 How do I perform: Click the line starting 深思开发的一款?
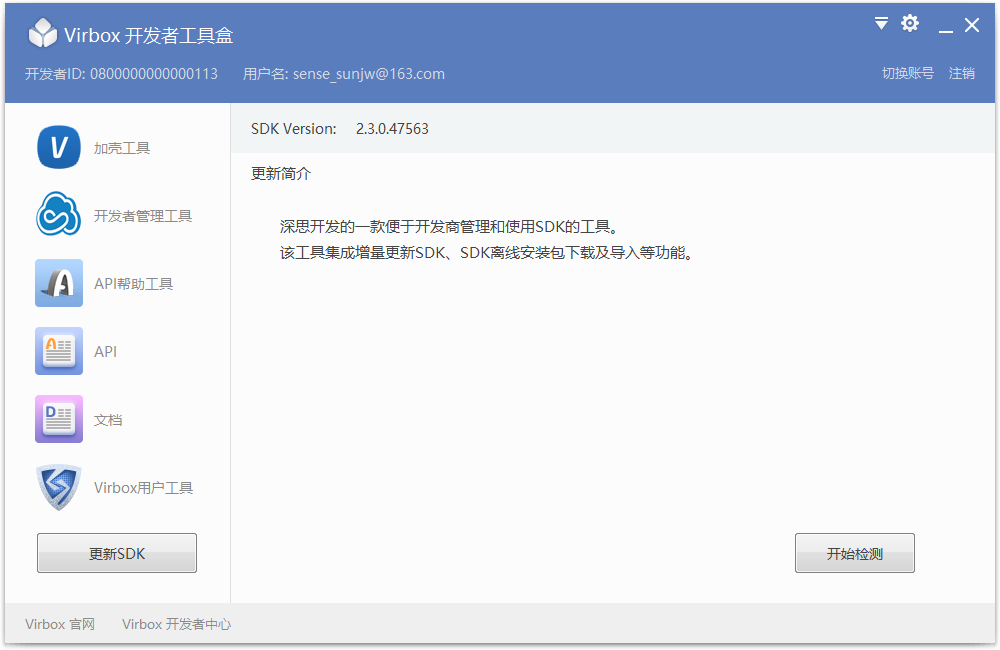click(448, 226)
